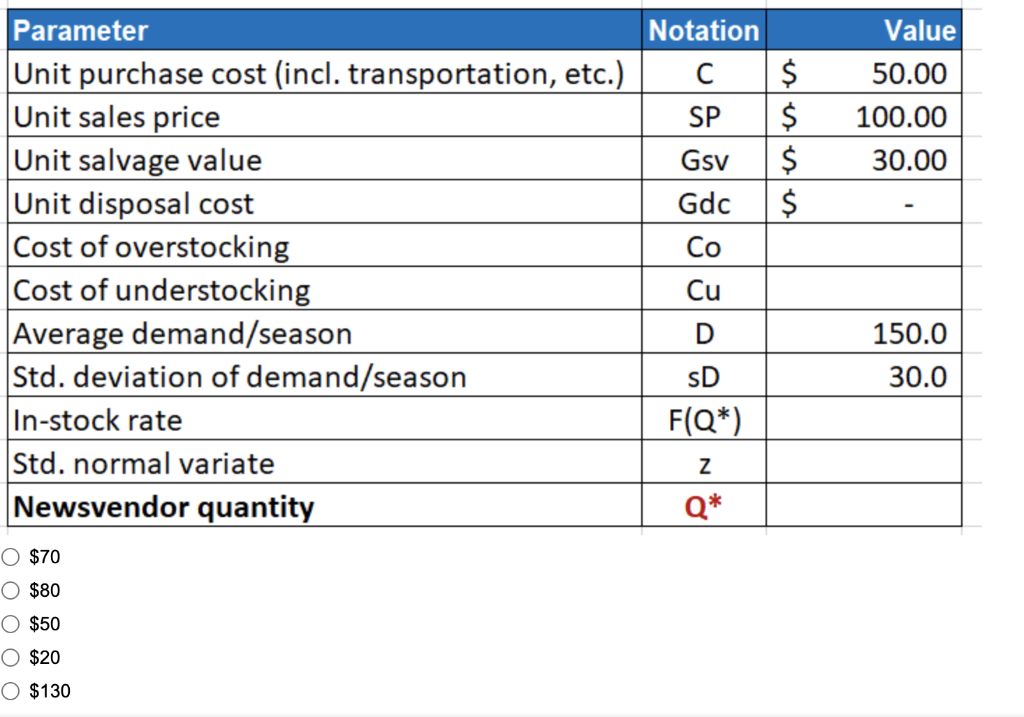
Task: Select the $70 radio option
Action: pyautogui.click(x=11, y=557)
